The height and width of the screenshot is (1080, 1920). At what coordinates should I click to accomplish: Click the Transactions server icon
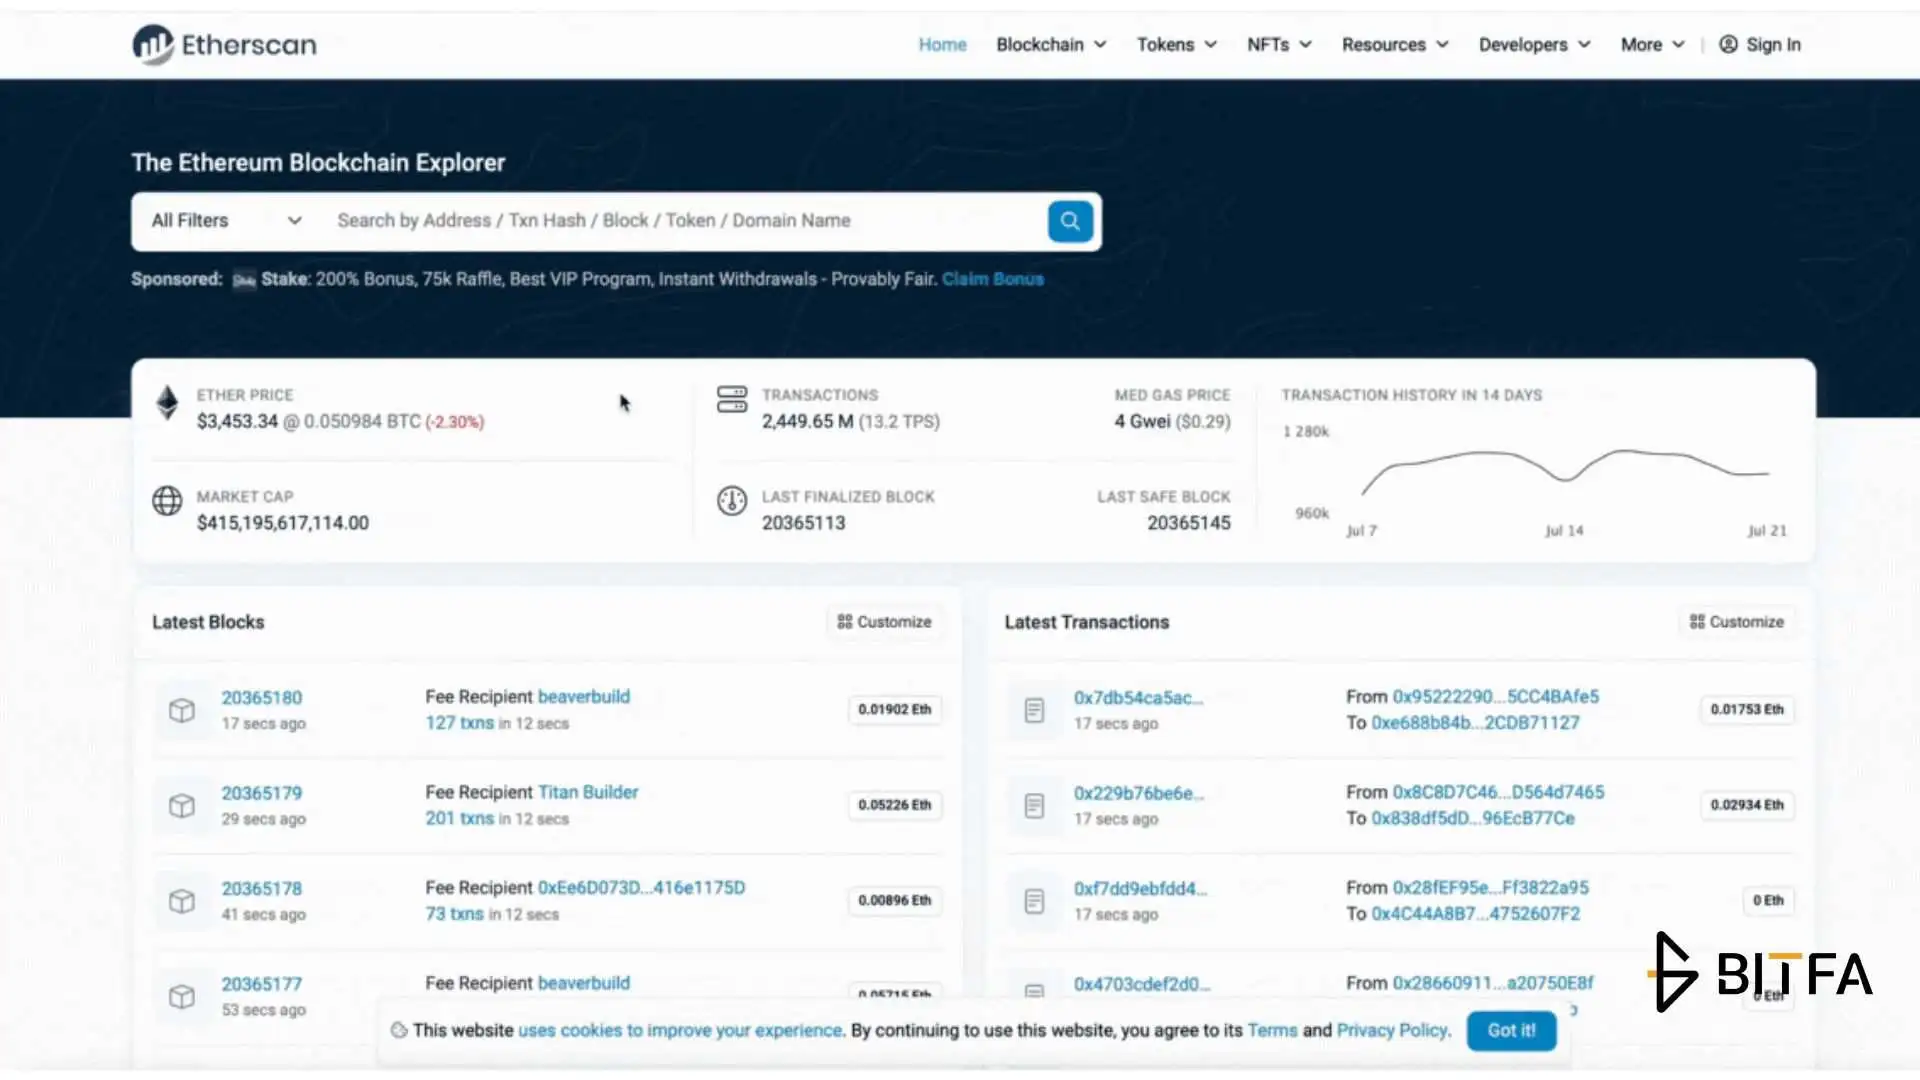(x=732, y=399)
